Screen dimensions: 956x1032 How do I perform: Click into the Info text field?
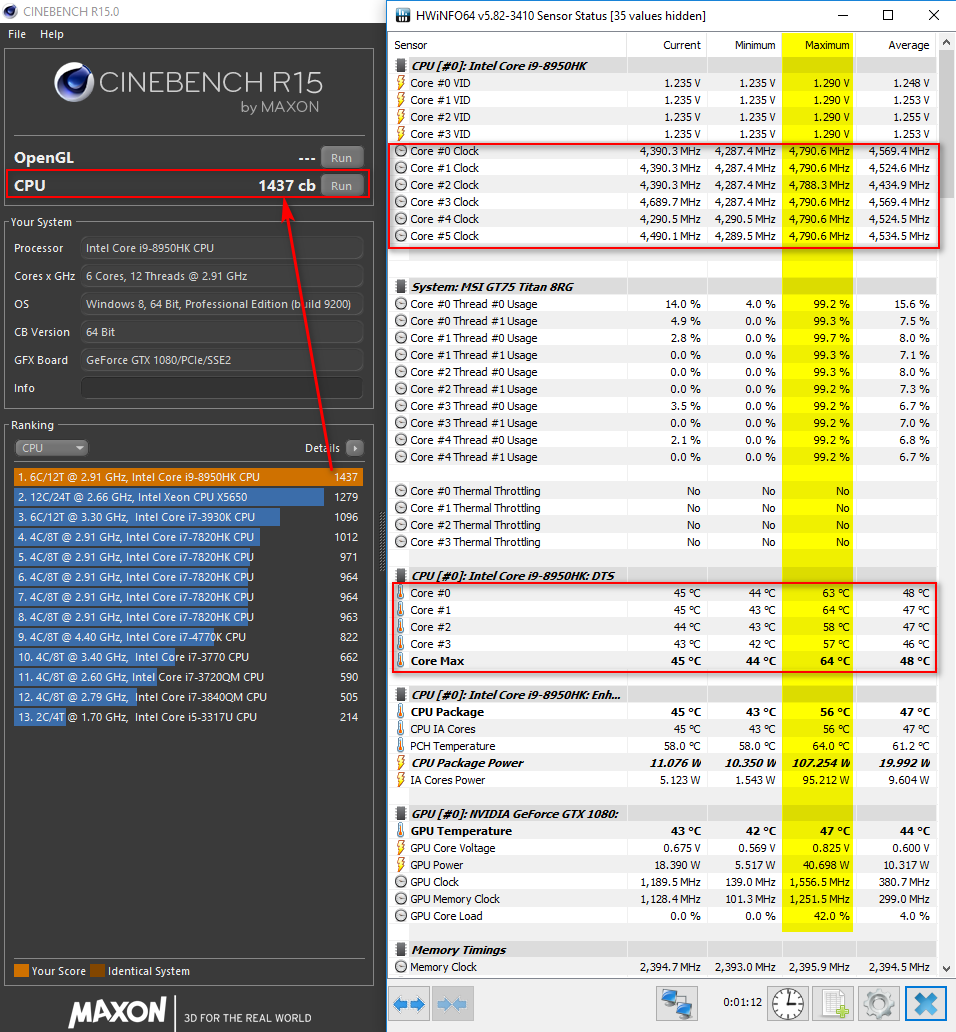(x=222, y=388)
